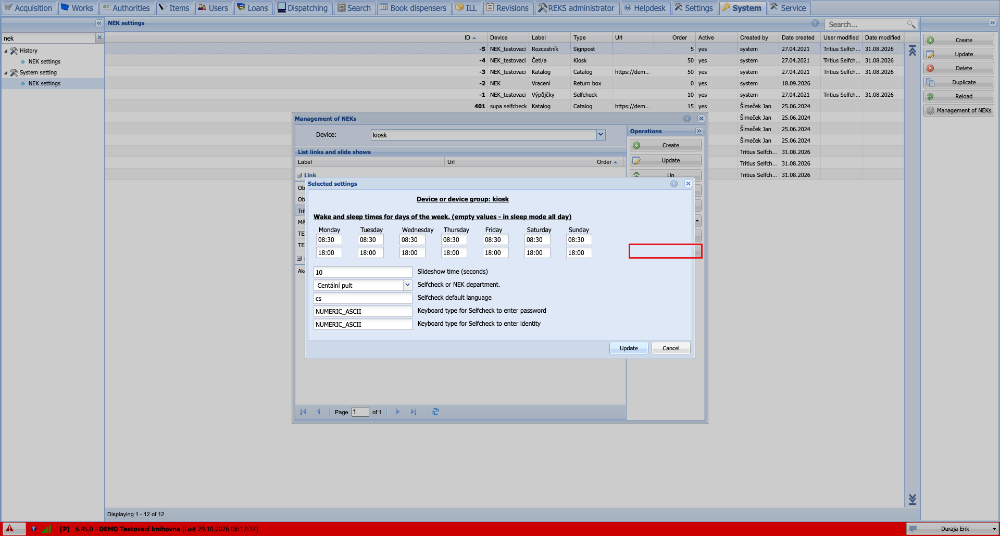Collapse the History tree node
1000x536 pixels.
click(x=6, y=51)
